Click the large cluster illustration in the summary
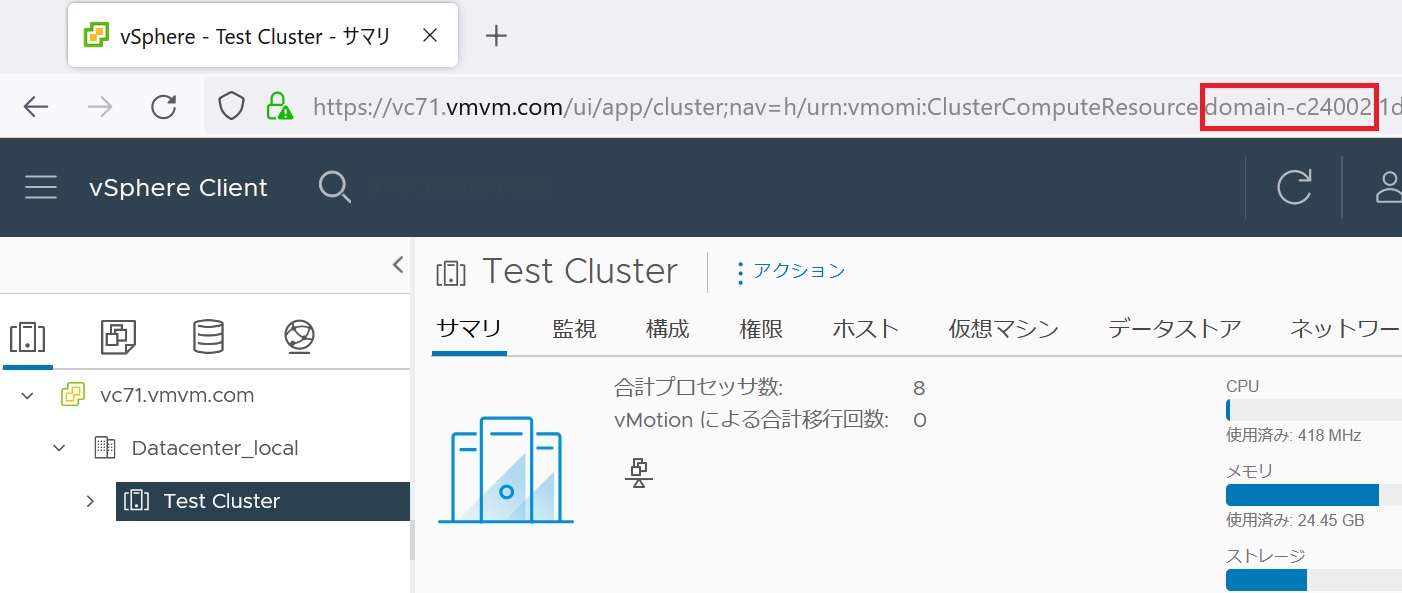The height and width of the screenshot is (593, 1402). click(506, 470)
